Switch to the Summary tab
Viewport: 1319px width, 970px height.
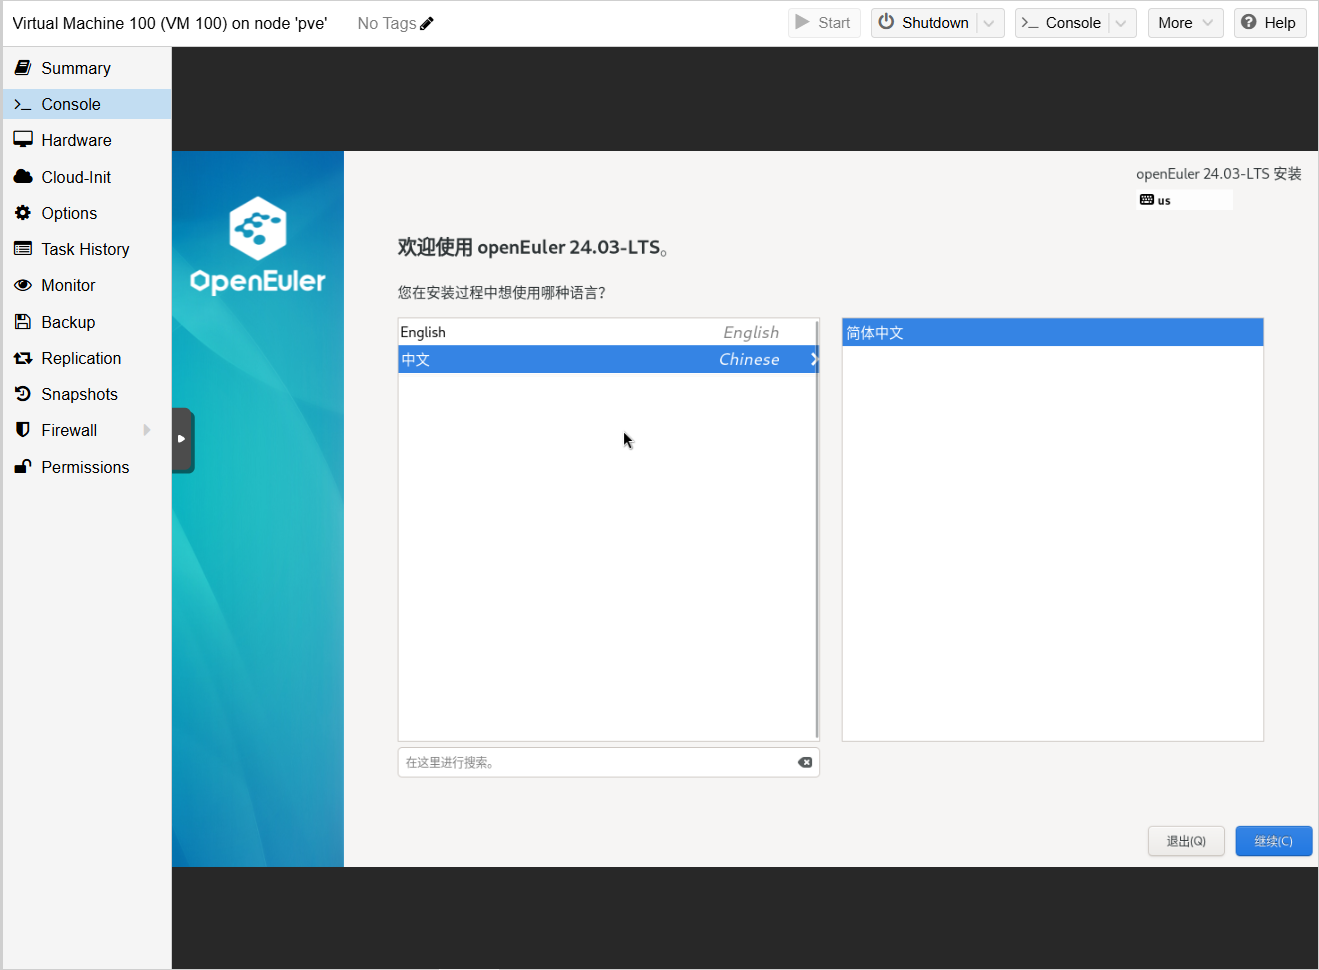(76, 68)
